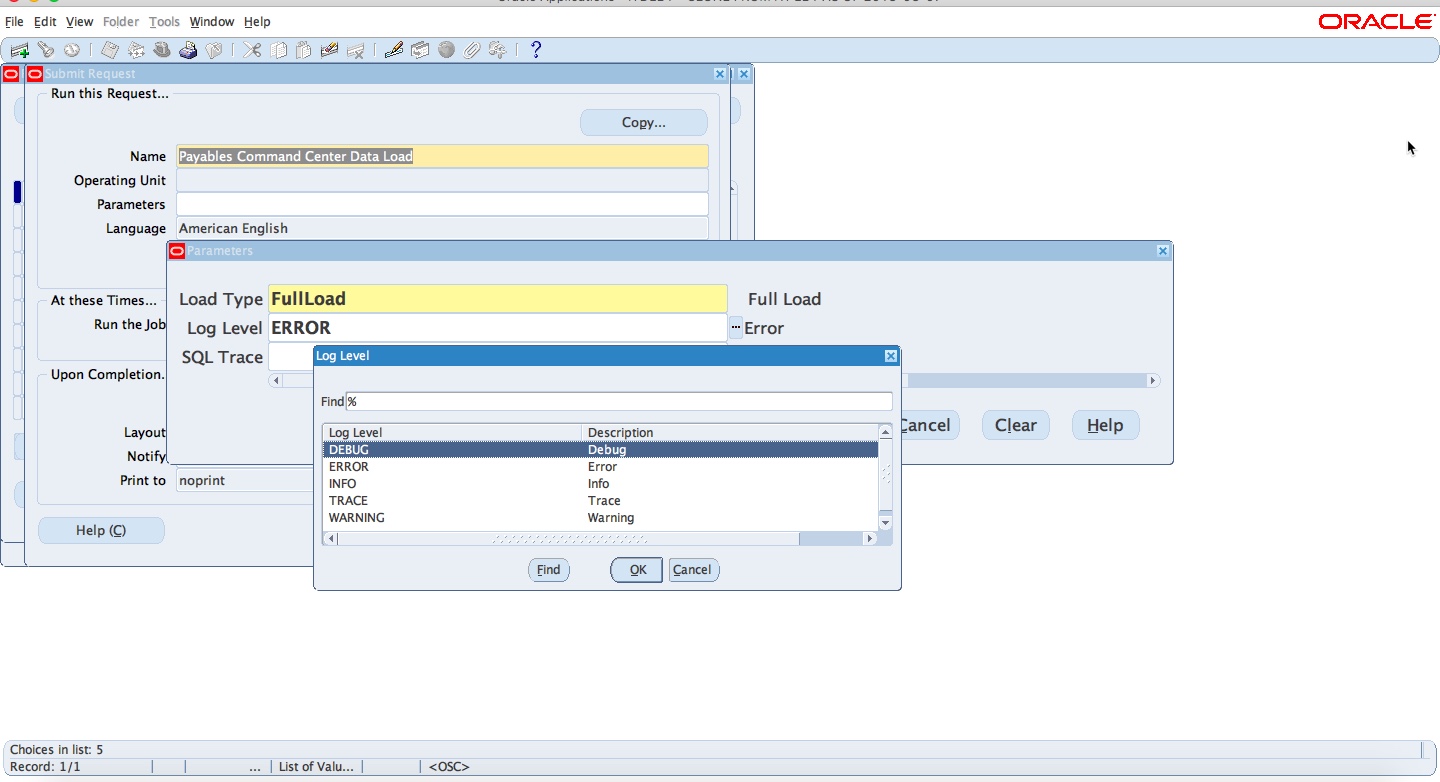Click the Log Level list scroll left arrow
This screenshot has height=782, width=1440.
331,539
